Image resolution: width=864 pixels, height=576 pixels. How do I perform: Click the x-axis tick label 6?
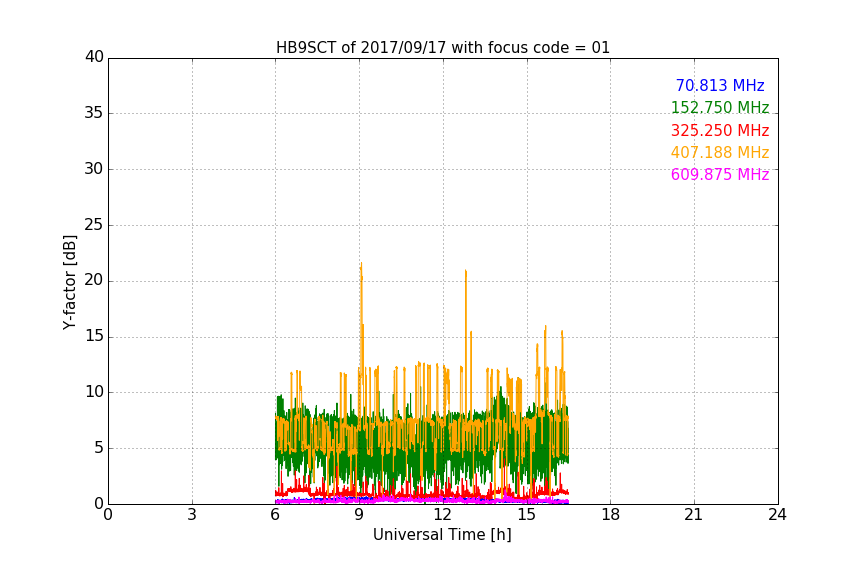point(276,515)
